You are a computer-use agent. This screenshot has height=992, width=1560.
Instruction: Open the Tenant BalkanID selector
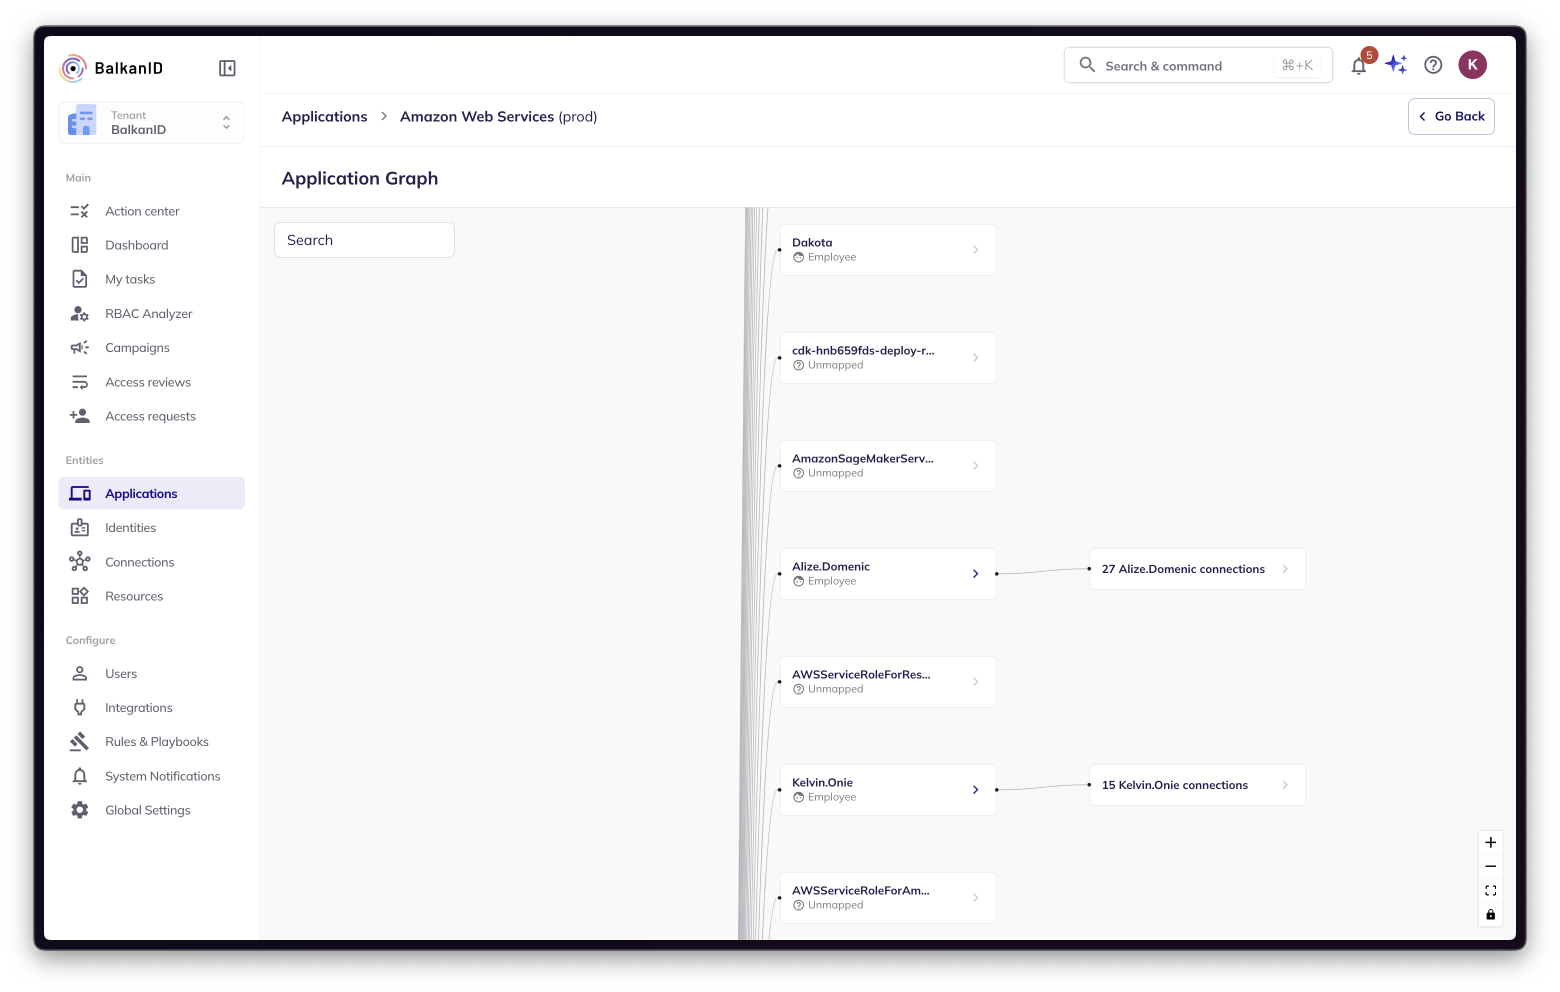coord(151,123)
